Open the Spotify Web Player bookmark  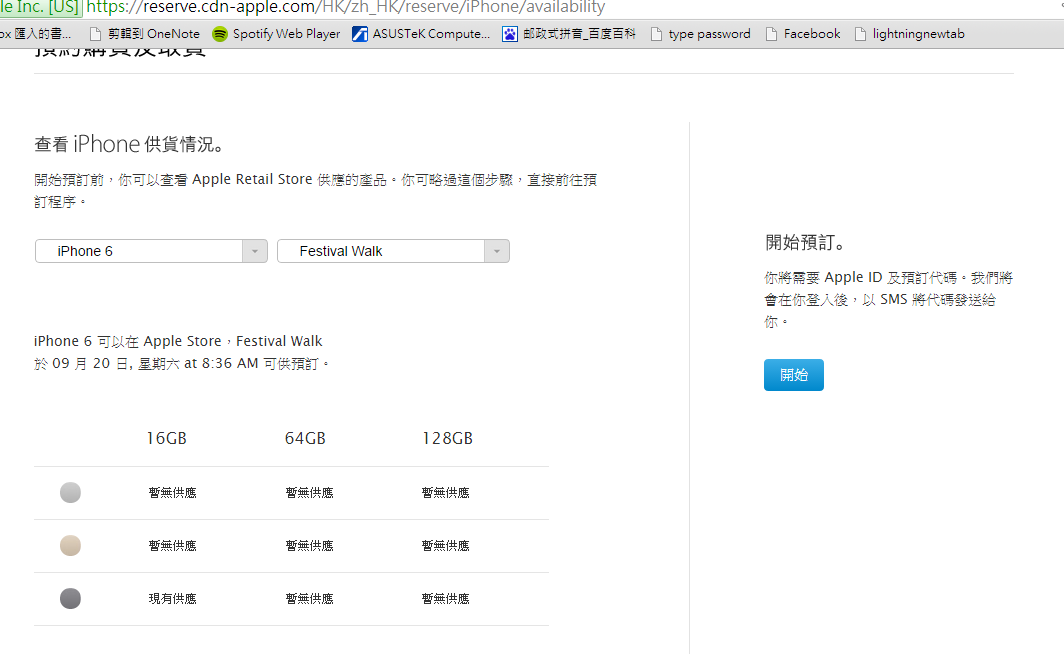pos(276,34)
